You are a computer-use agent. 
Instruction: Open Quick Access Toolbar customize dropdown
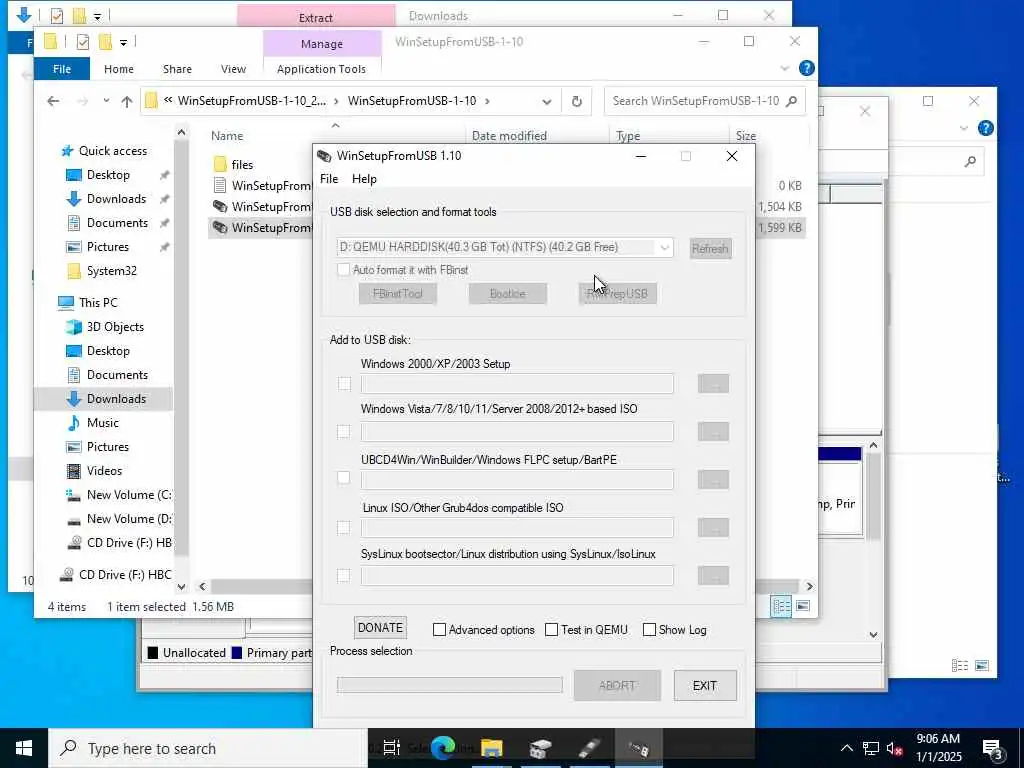coord(123,42)
